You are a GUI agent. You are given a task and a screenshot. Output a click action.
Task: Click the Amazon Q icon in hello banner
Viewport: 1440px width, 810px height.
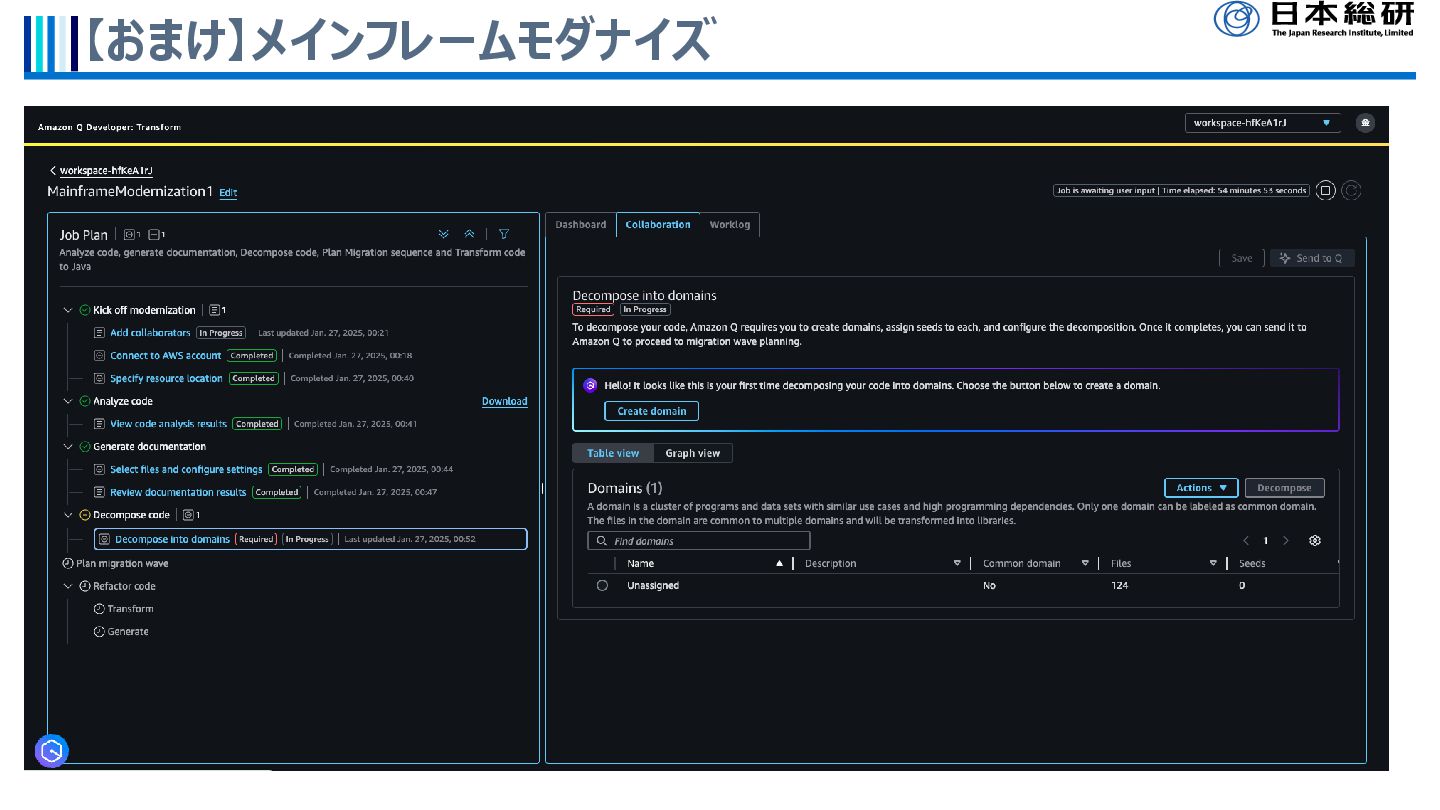(x=591, y=385)
